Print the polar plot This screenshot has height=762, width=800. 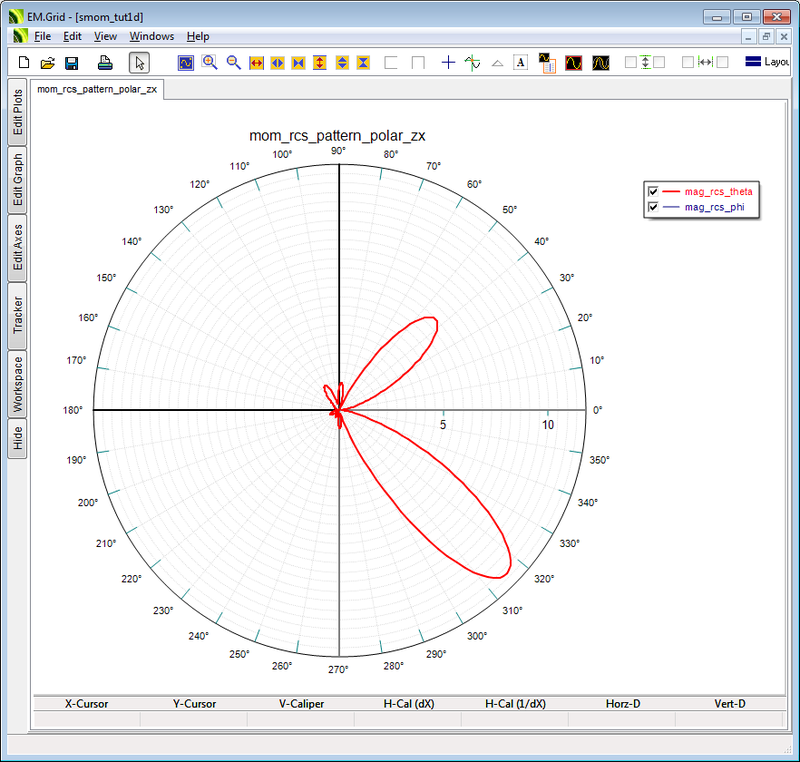coord(103,62)
